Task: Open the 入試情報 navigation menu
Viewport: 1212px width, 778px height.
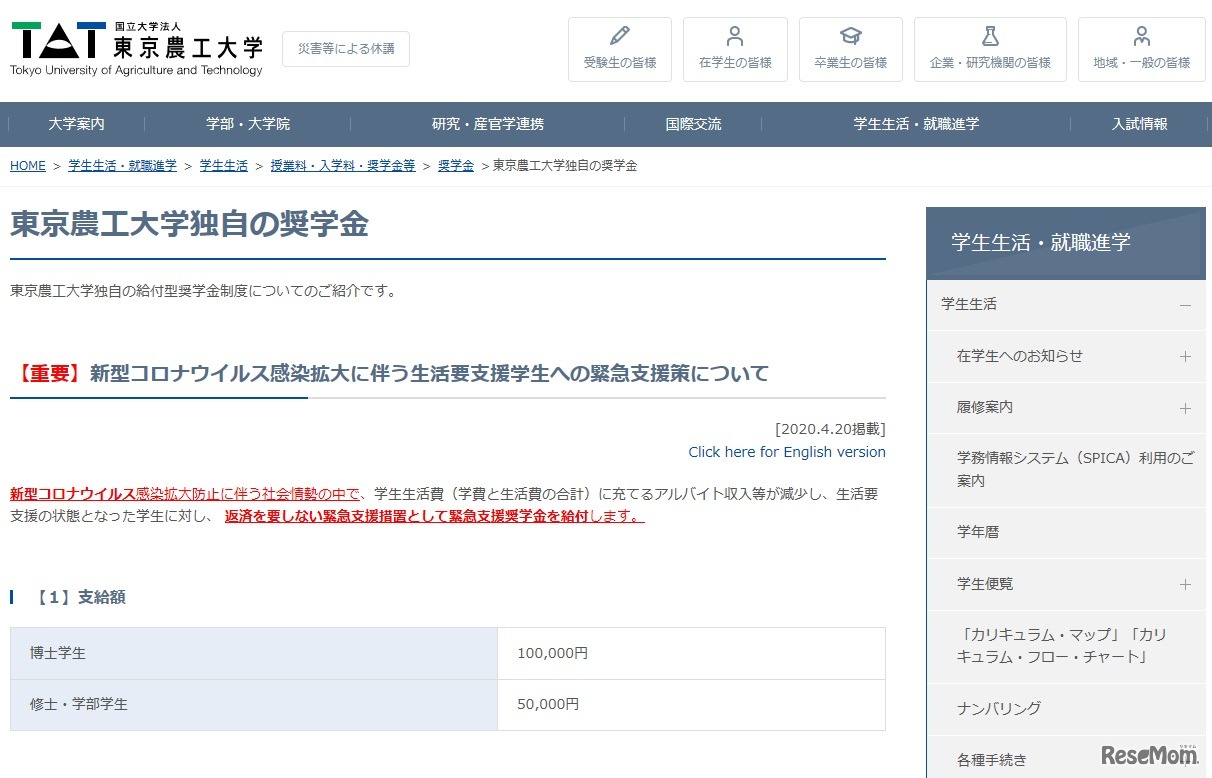Action: pyautogui.click(x=1140, y=124)
